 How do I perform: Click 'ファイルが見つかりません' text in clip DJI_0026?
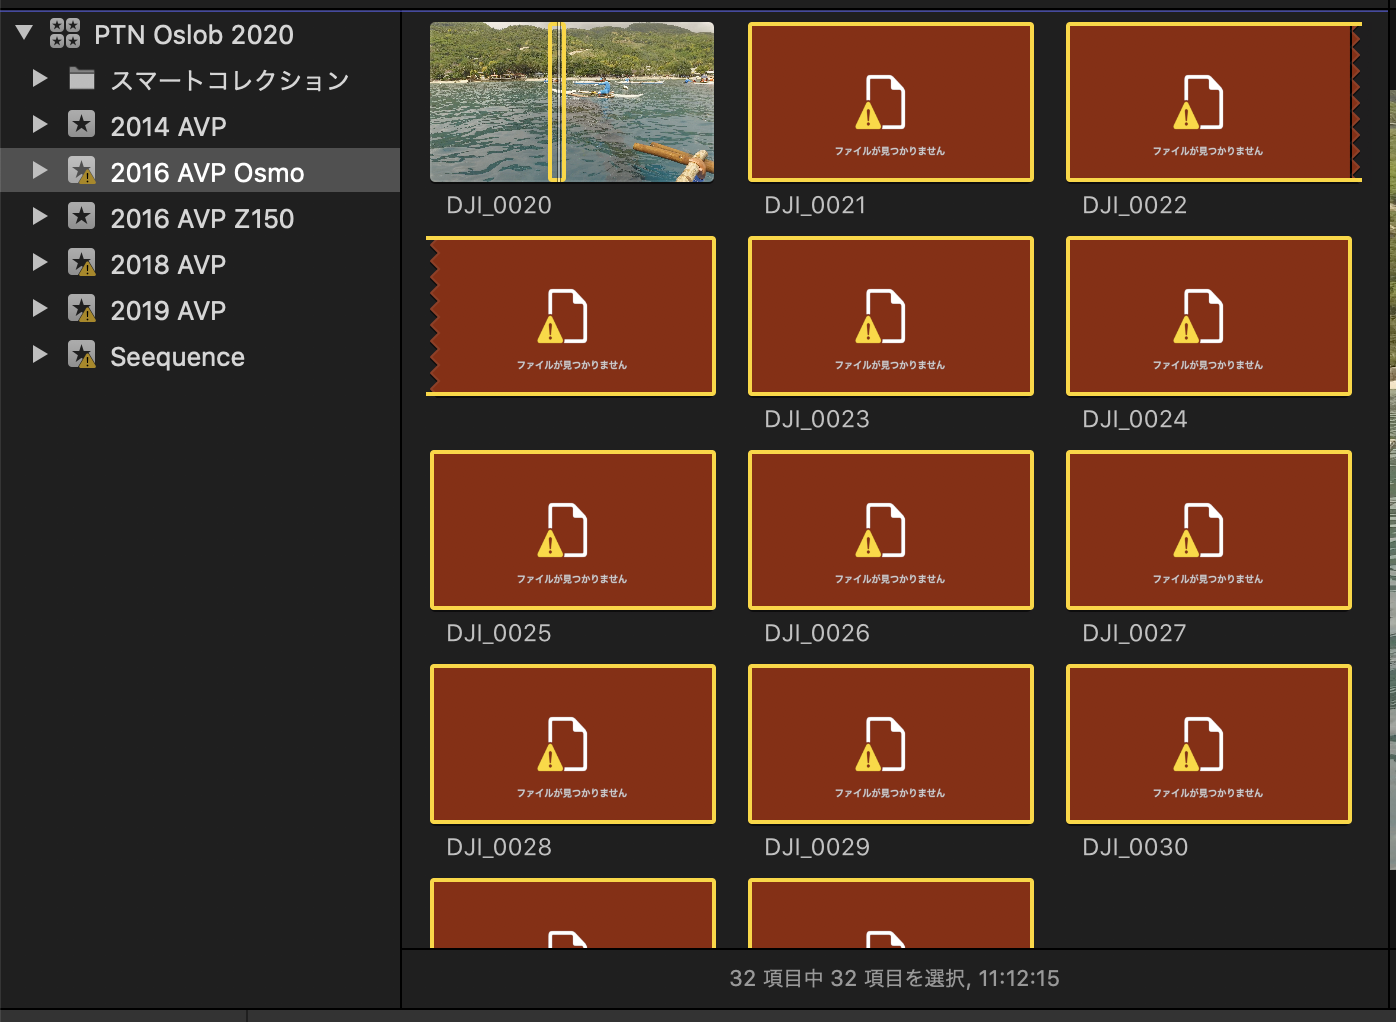(890, 579)
